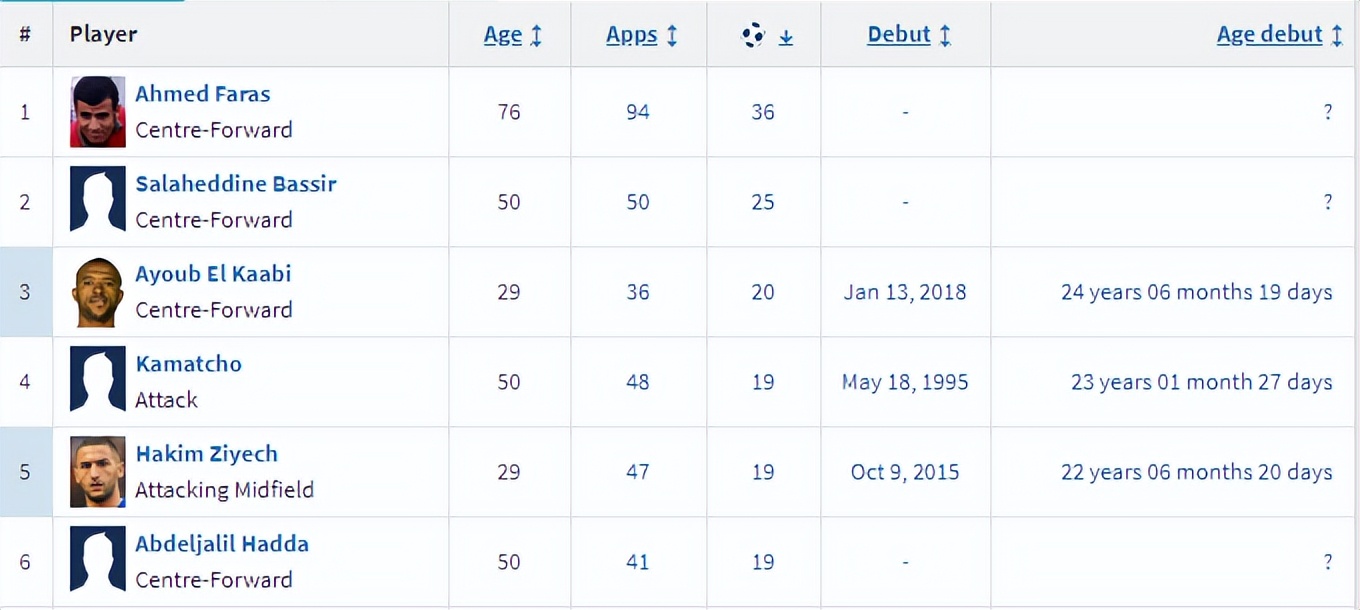This screenshot has width=1360, height=610.
Task: Open Abdeljalil Hadda player link
Action: point(222,544)
